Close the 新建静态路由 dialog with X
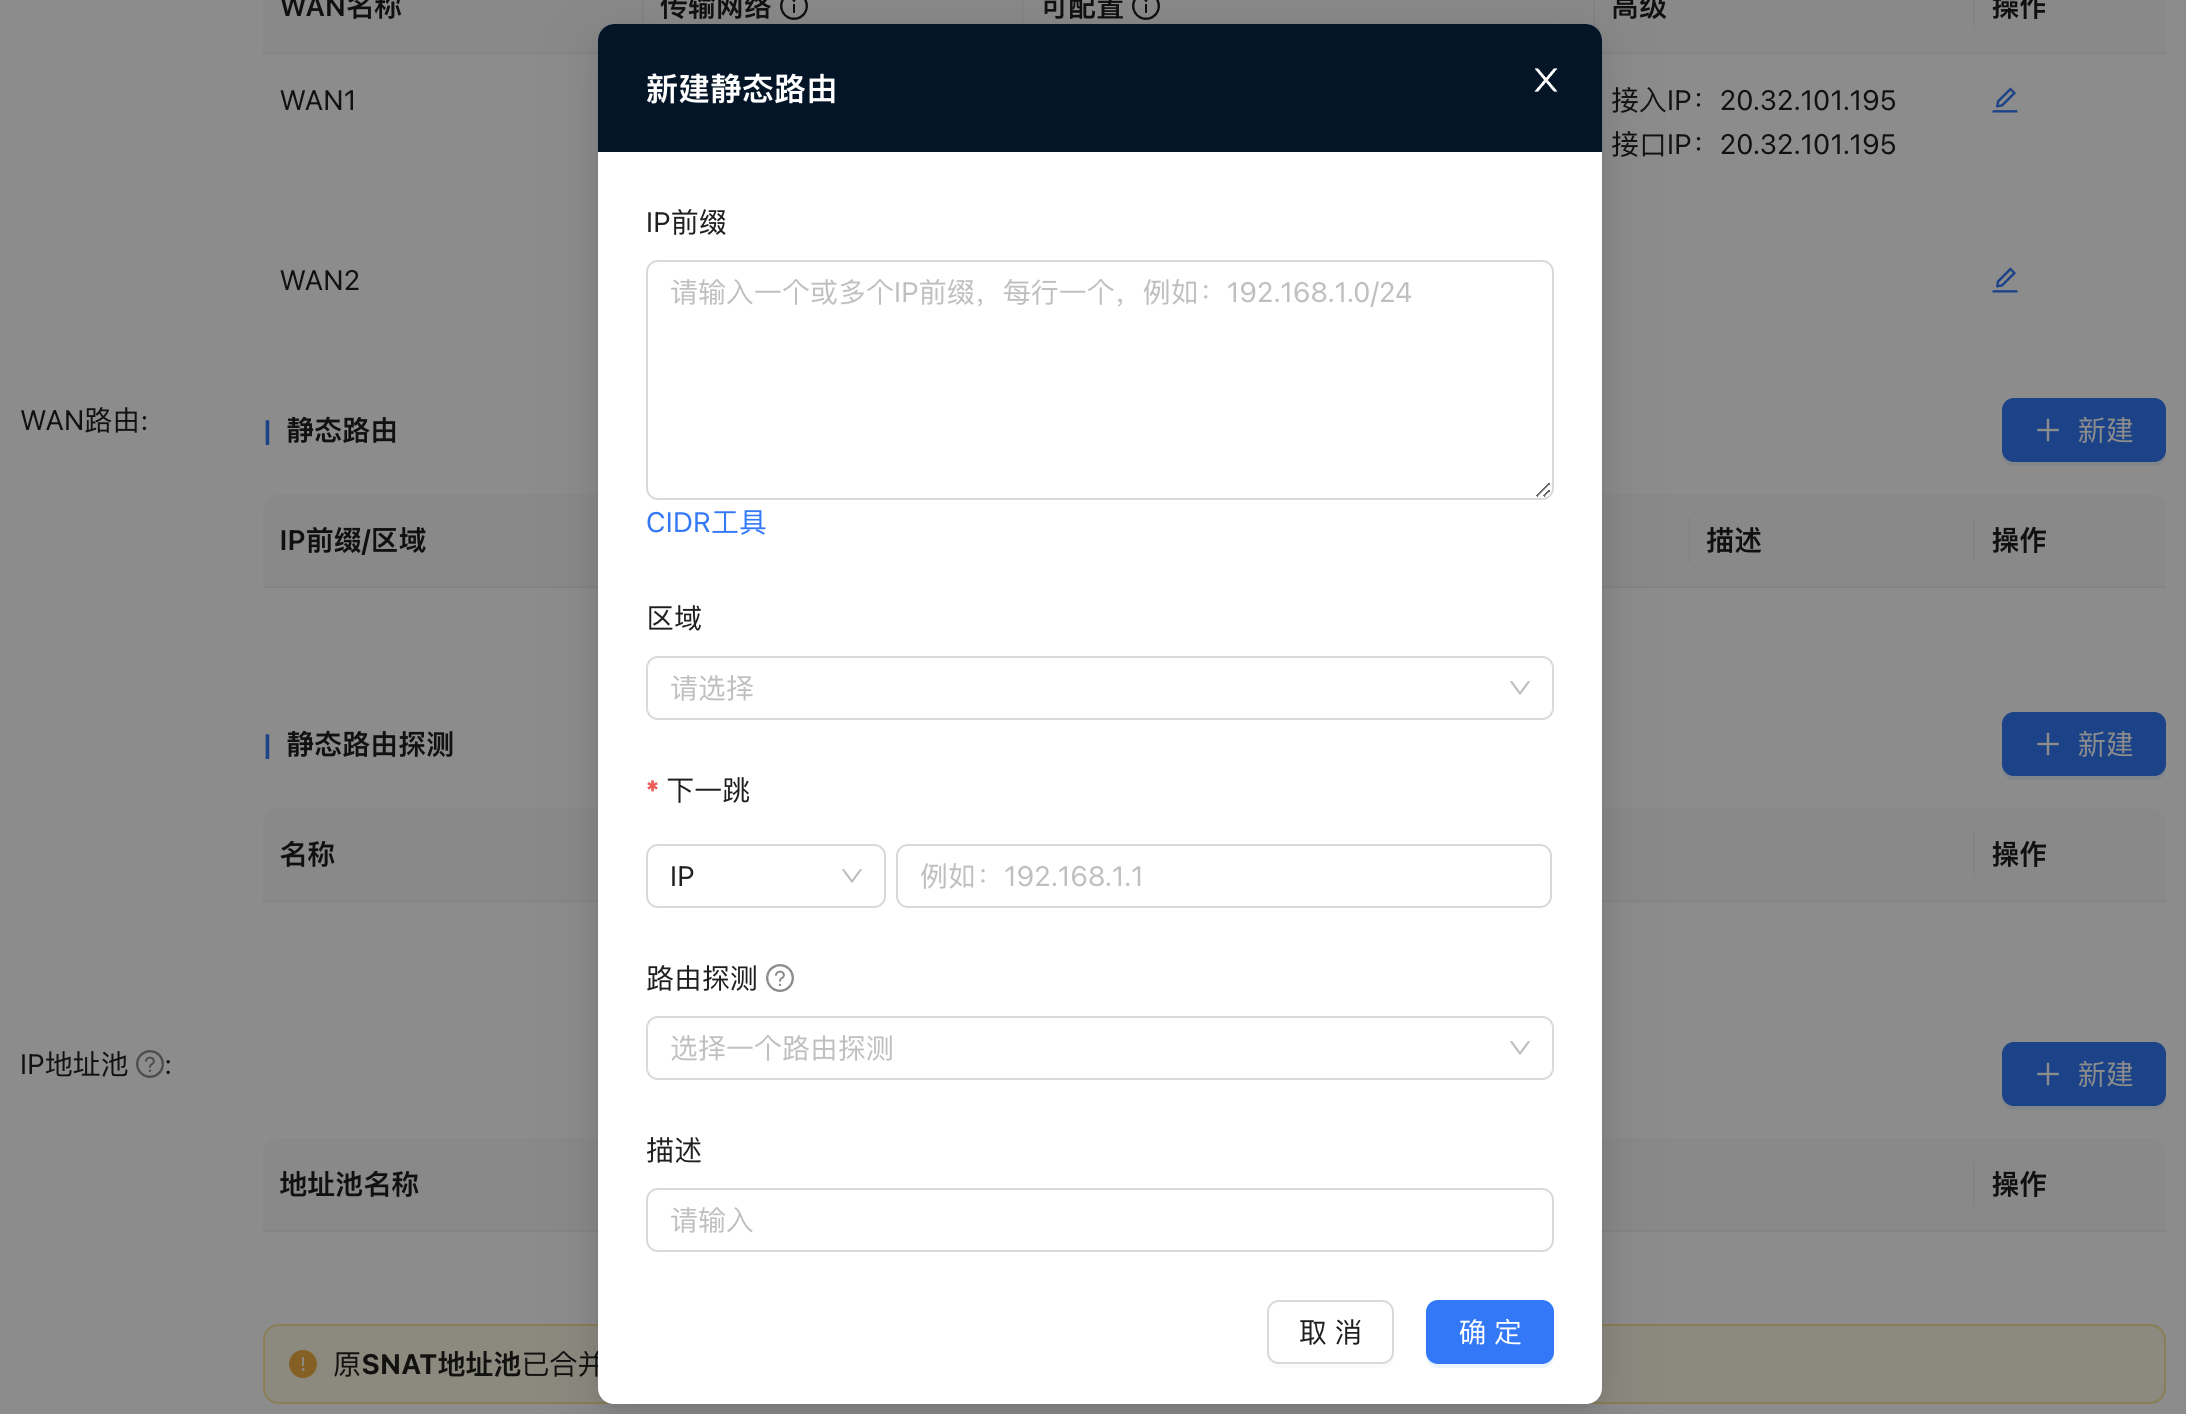 click(x=1545, y=80)
